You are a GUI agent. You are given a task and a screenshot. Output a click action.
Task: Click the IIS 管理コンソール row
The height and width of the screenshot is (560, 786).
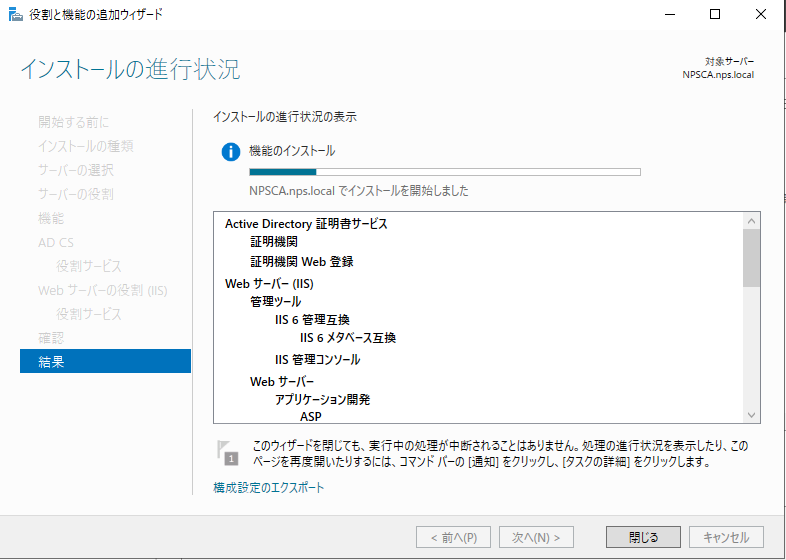pyautogui.click(x=317, y=360)
